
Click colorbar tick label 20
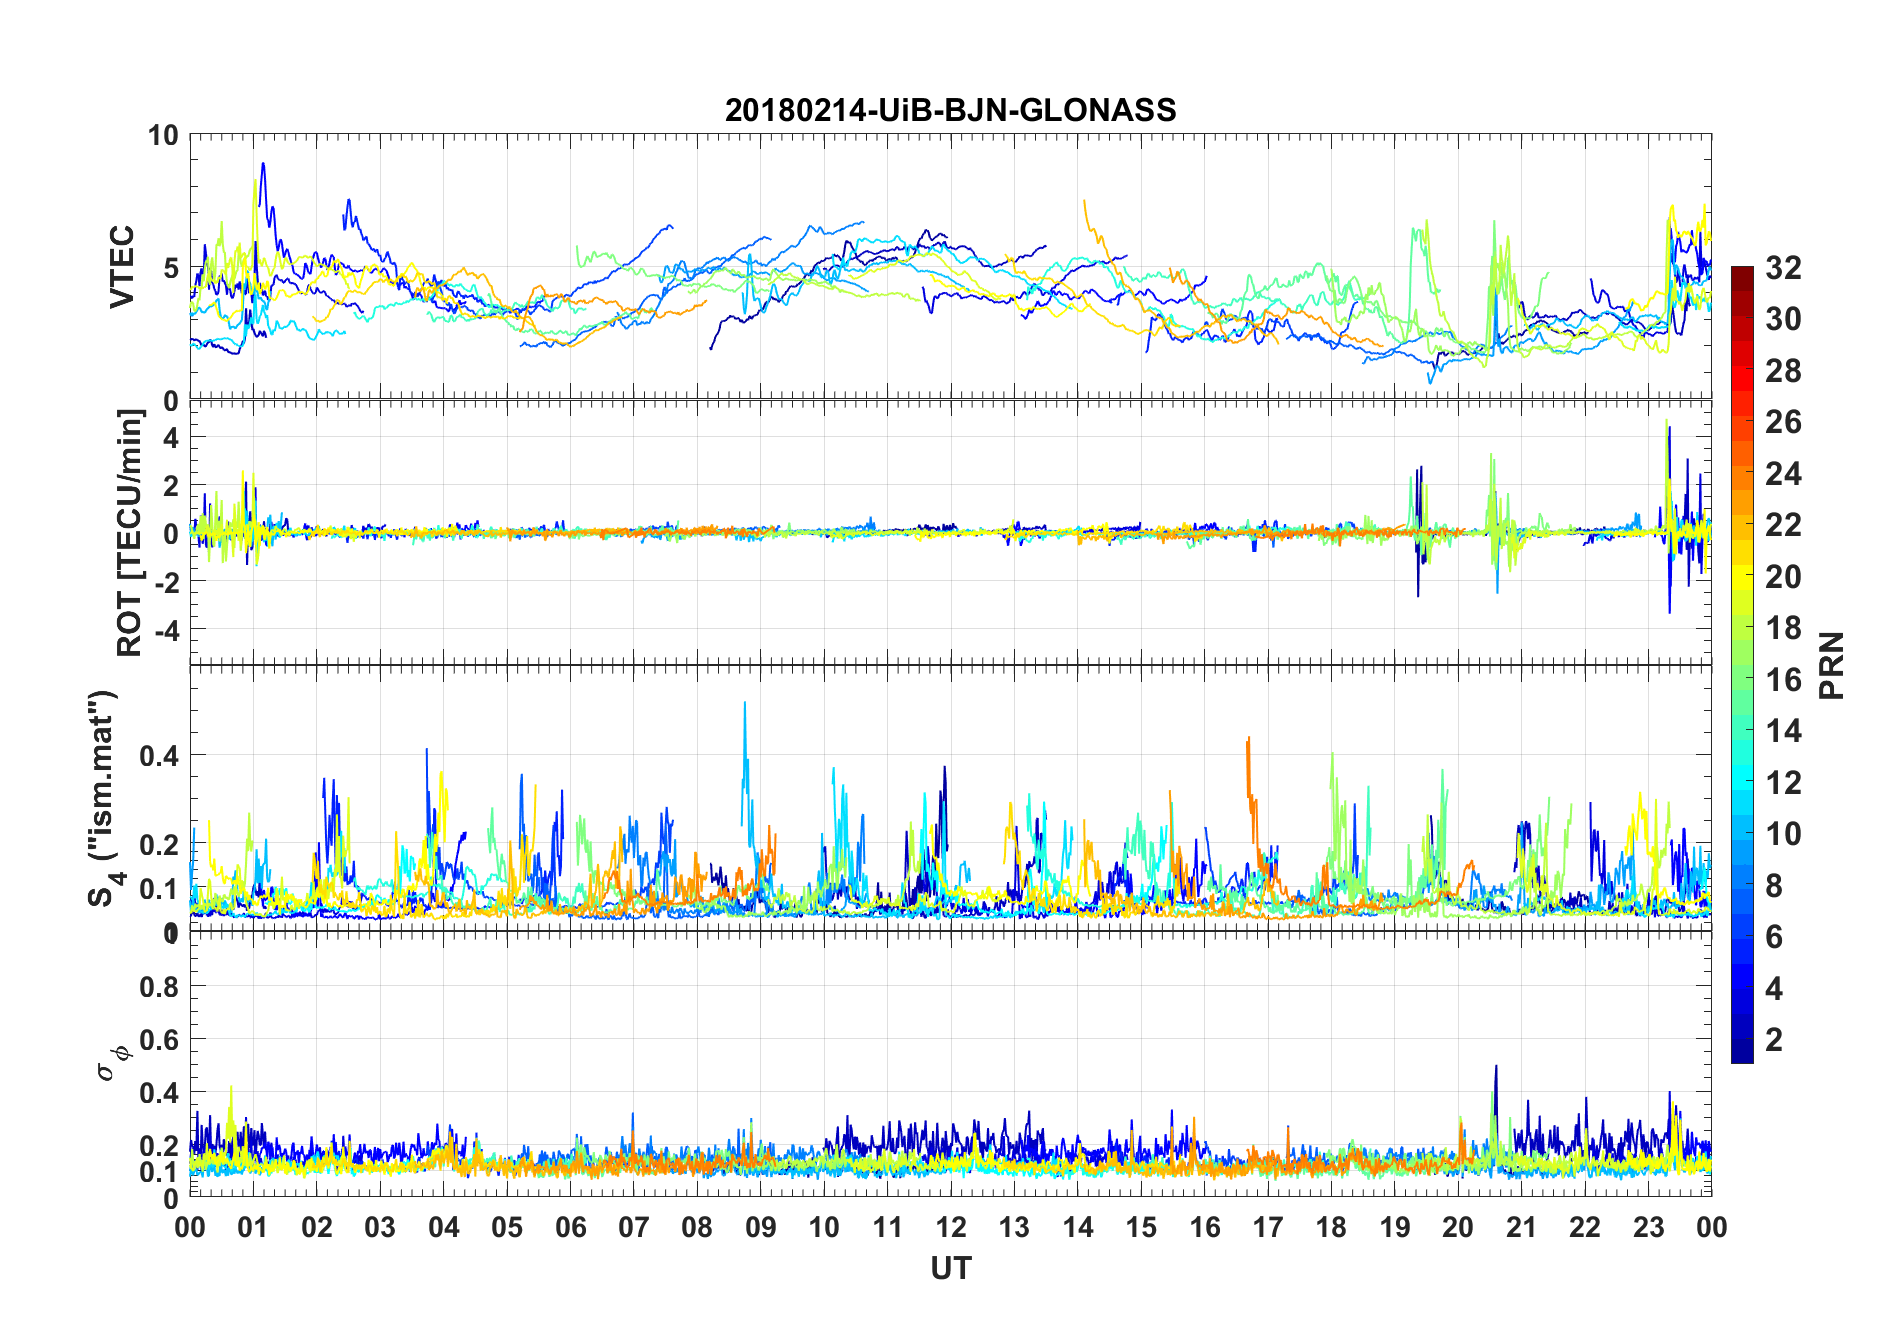click(1783, 577)
